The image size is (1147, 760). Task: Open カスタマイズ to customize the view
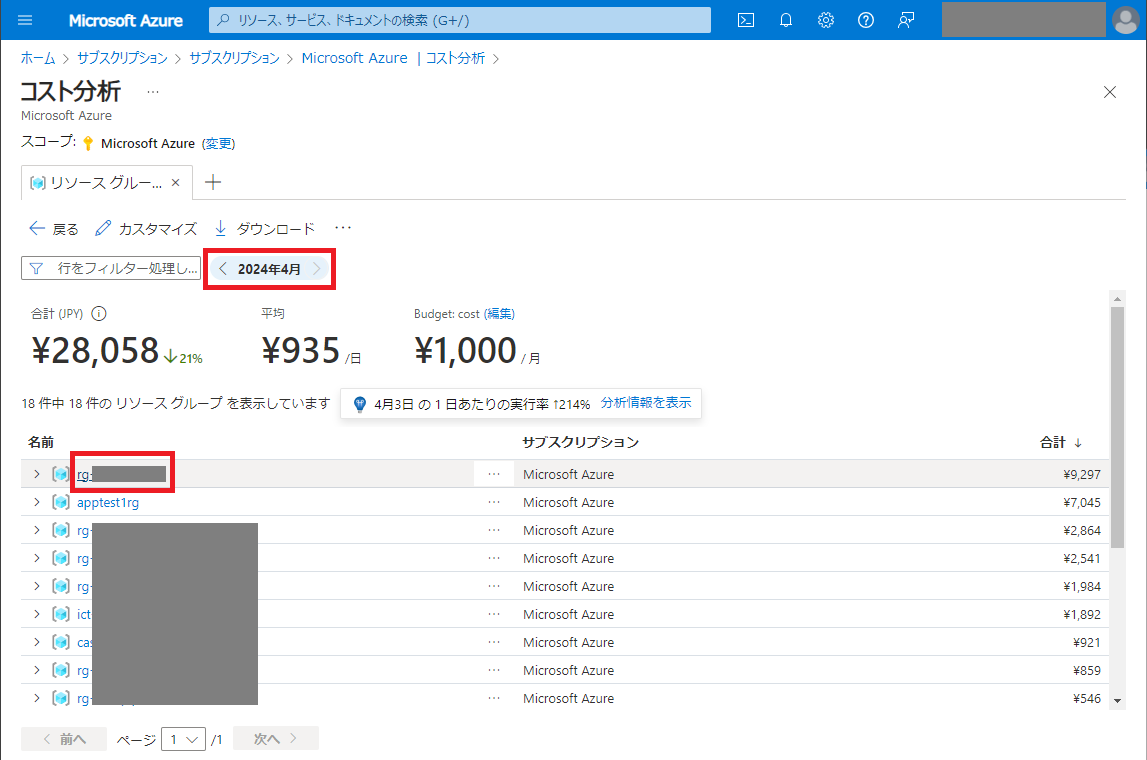click(x=146, y=229)
